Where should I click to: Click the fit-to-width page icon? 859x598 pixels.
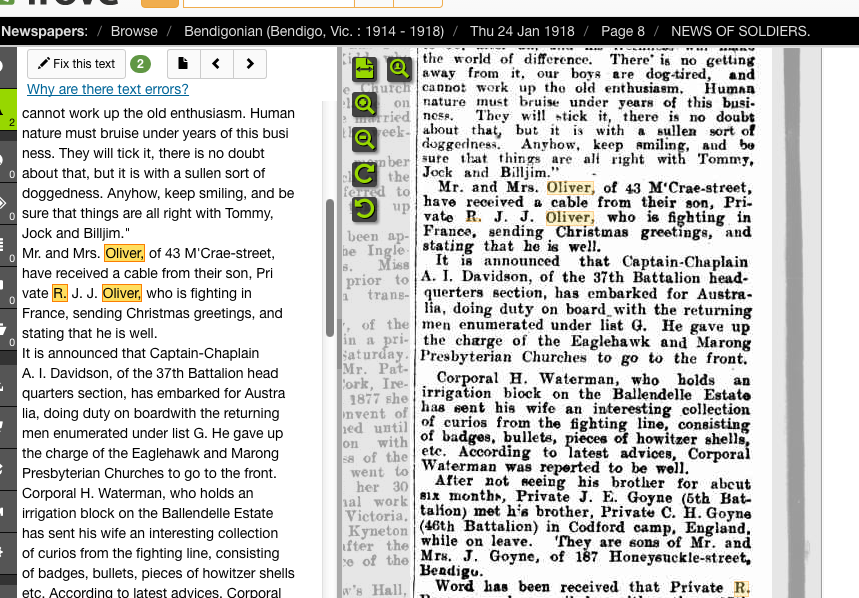[x=364, y=68]
